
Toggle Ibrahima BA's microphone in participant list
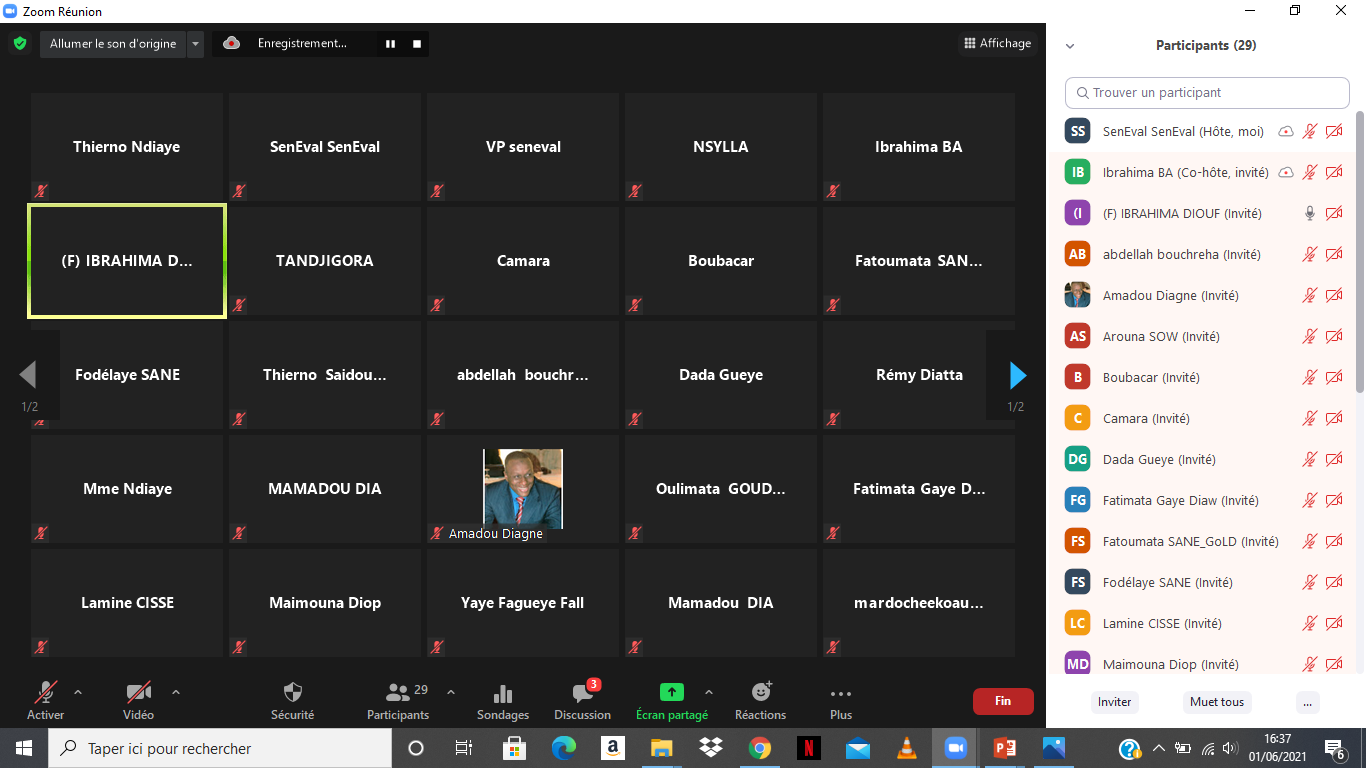(1309, 172)
